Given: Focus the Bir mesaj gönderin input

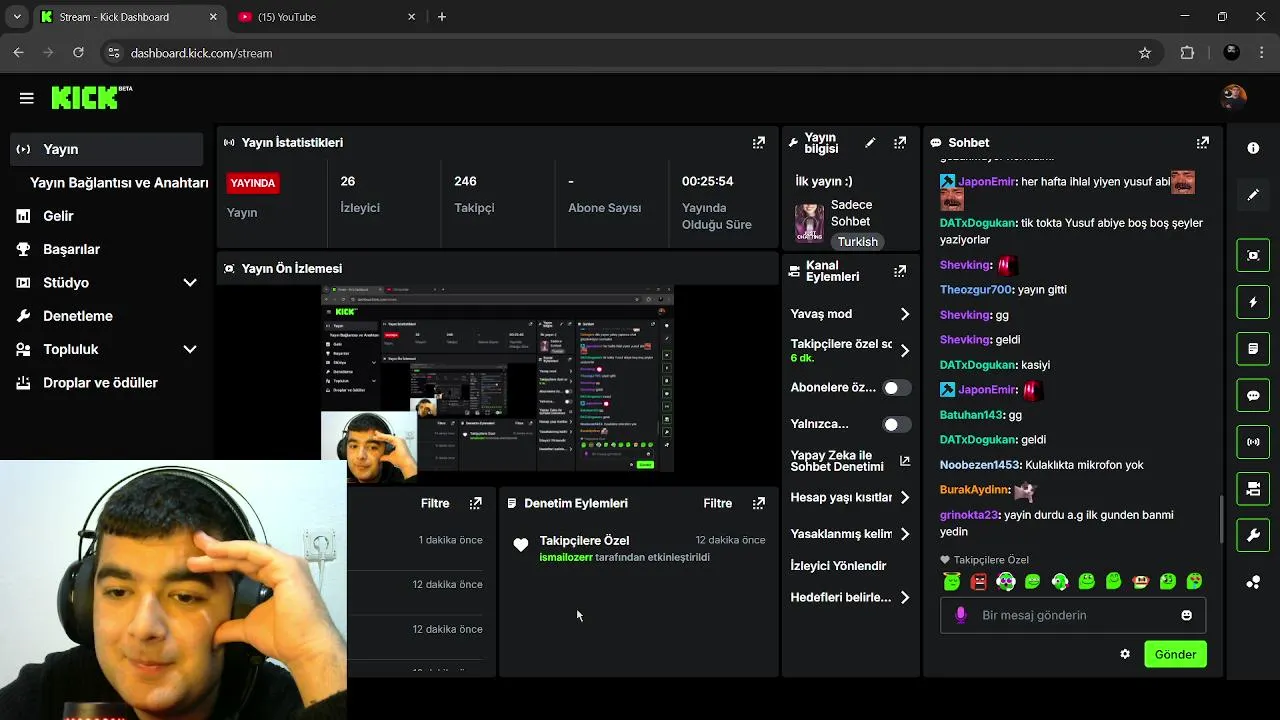Looking at the screenshot, I should (x=1075, y=615).
